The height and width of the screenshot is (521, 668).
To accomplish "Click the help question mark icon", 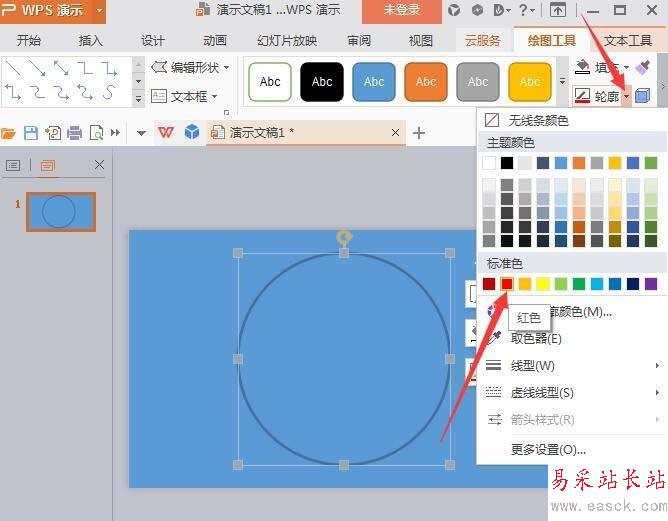I will (x=523, y=9).
